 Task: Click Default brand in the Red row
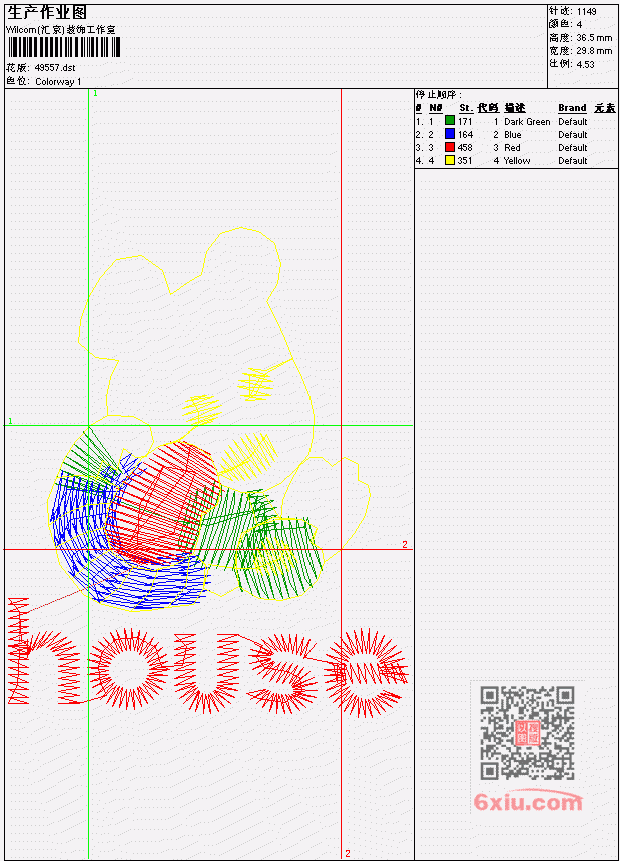click(x=573, y=148)
